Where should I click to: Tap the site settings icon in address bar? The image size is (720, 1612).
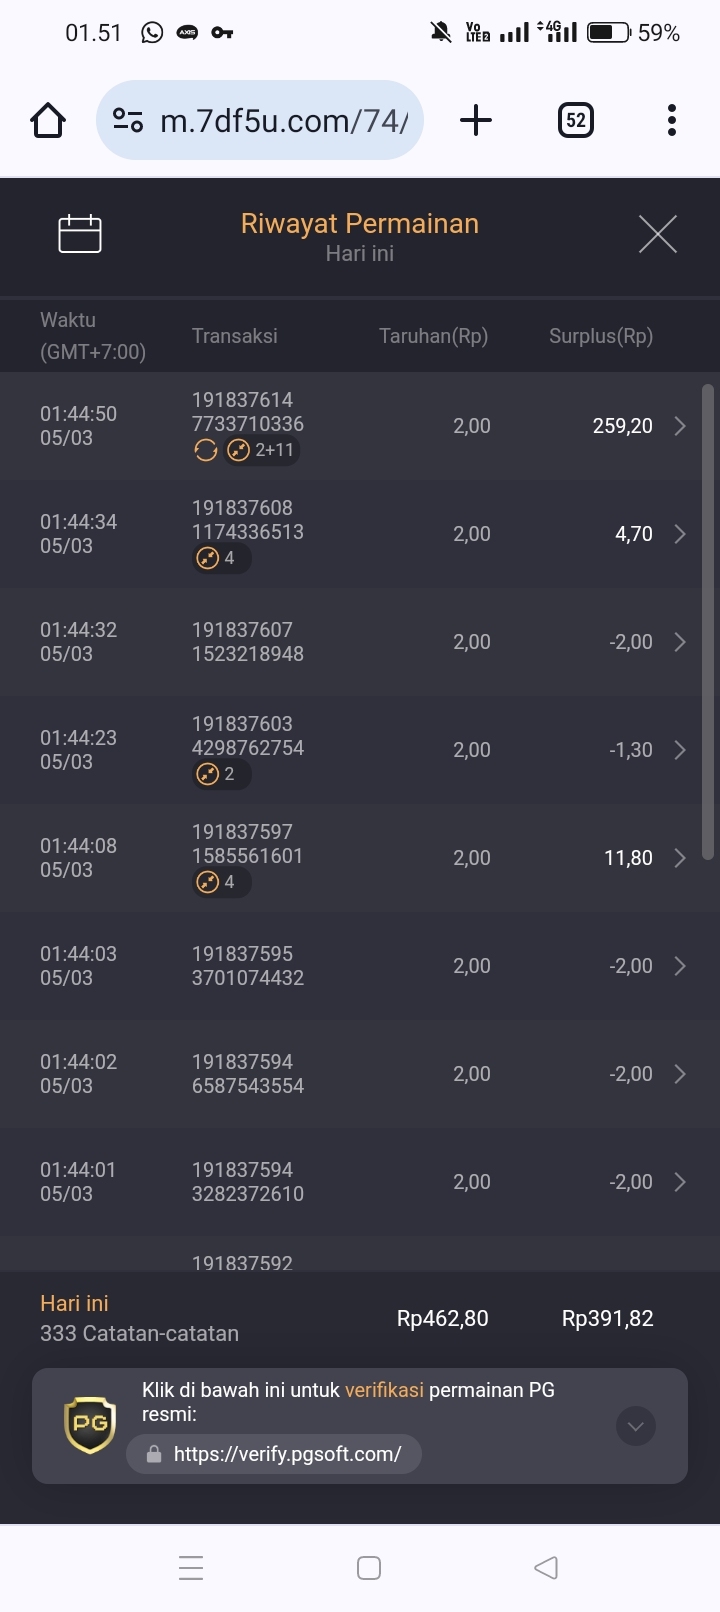coord(128,120)
